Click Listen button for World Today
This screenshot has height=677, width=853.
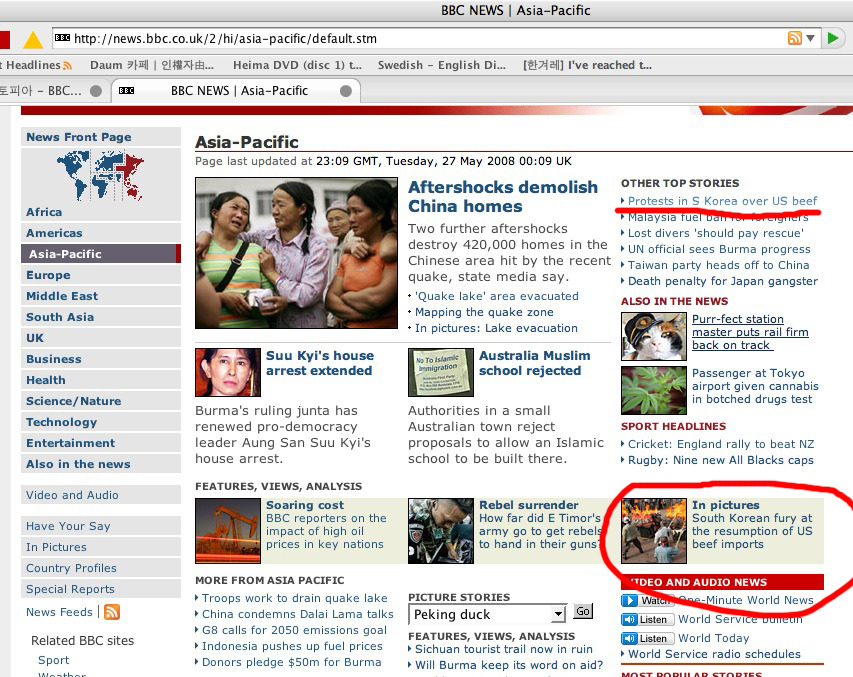(647, 638)
